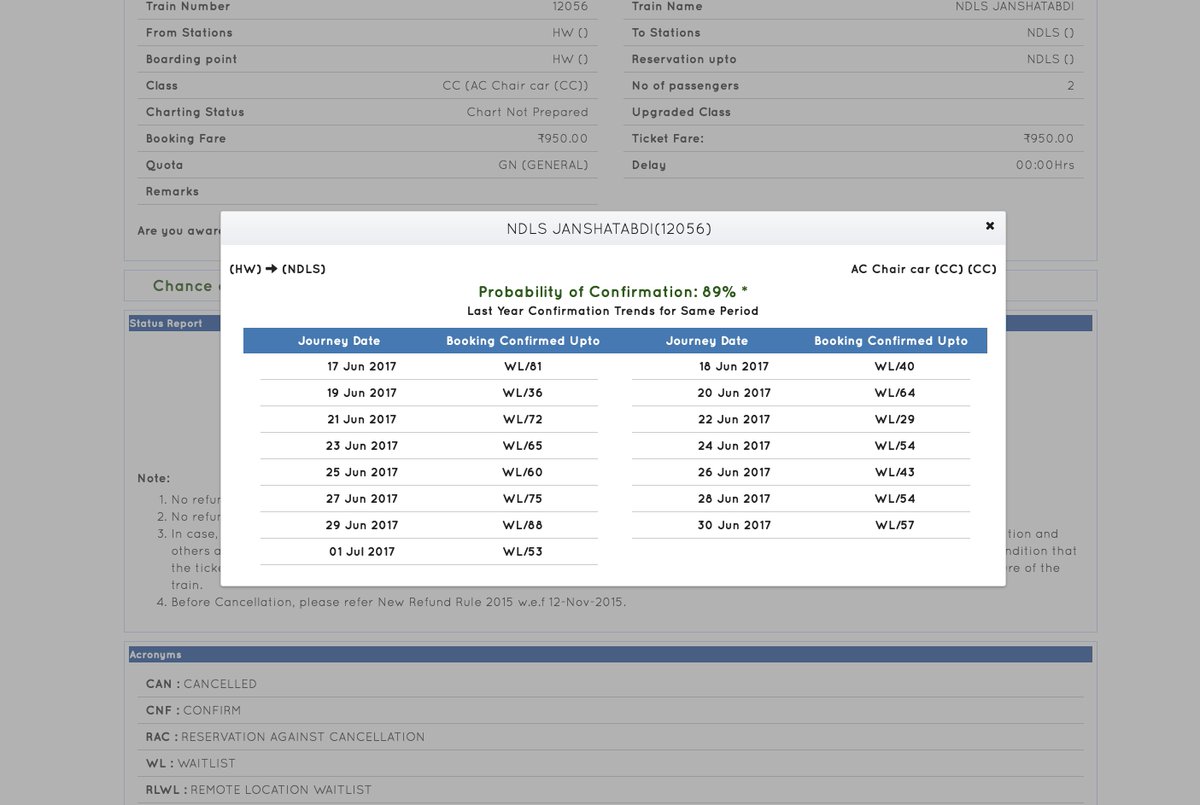Click WL/54 in the 24 Jun row
1200x805 pixels.
[895, 446]
